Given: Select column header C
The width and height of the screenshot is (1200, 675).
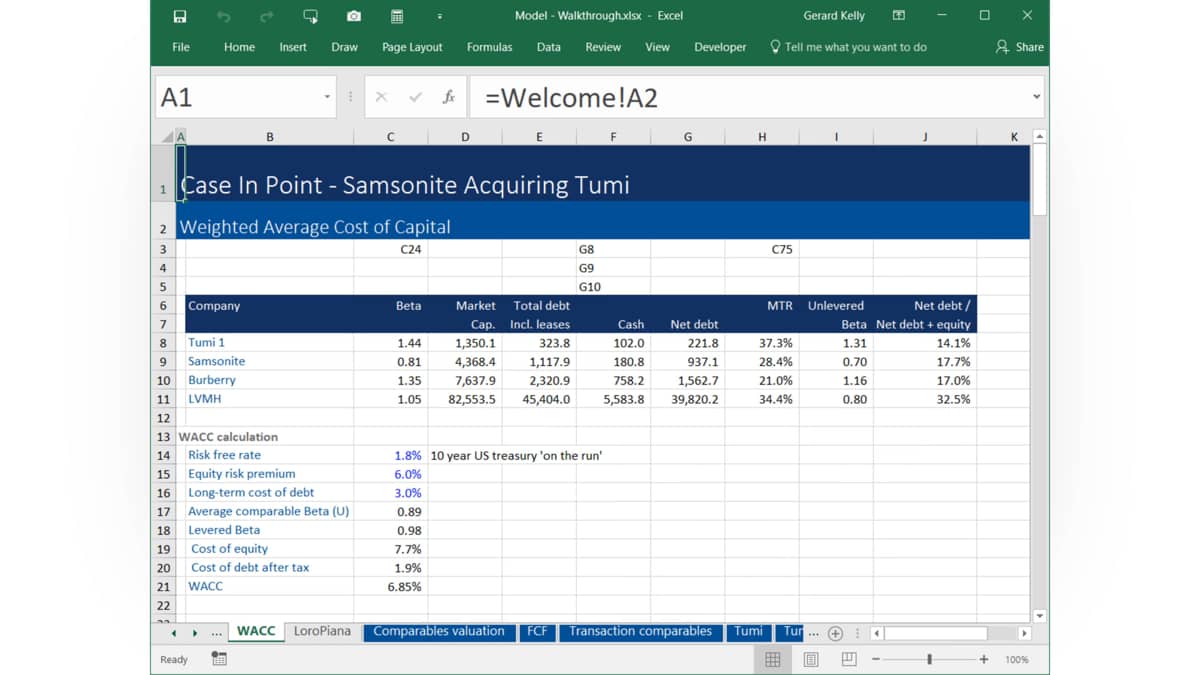Looking at the screenshot, I should [x=390, y=137].
